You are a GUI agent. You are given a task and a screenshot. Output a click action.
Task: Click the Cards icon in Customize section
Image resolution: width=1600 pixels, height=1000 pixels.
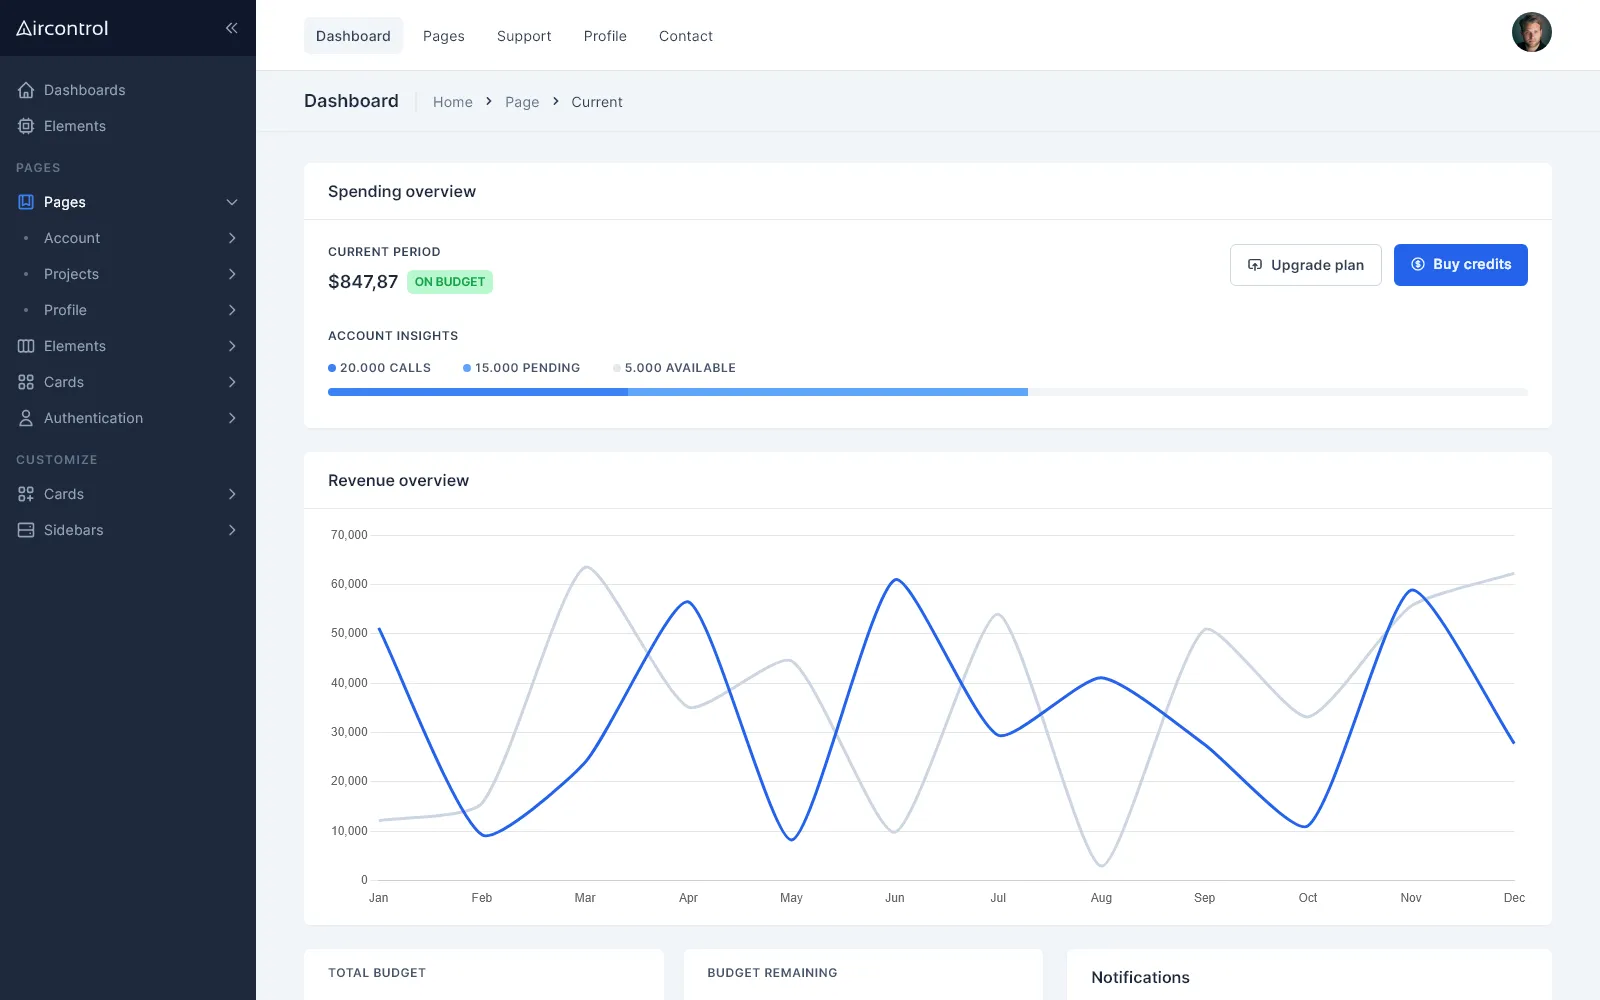tap(26, 494)
